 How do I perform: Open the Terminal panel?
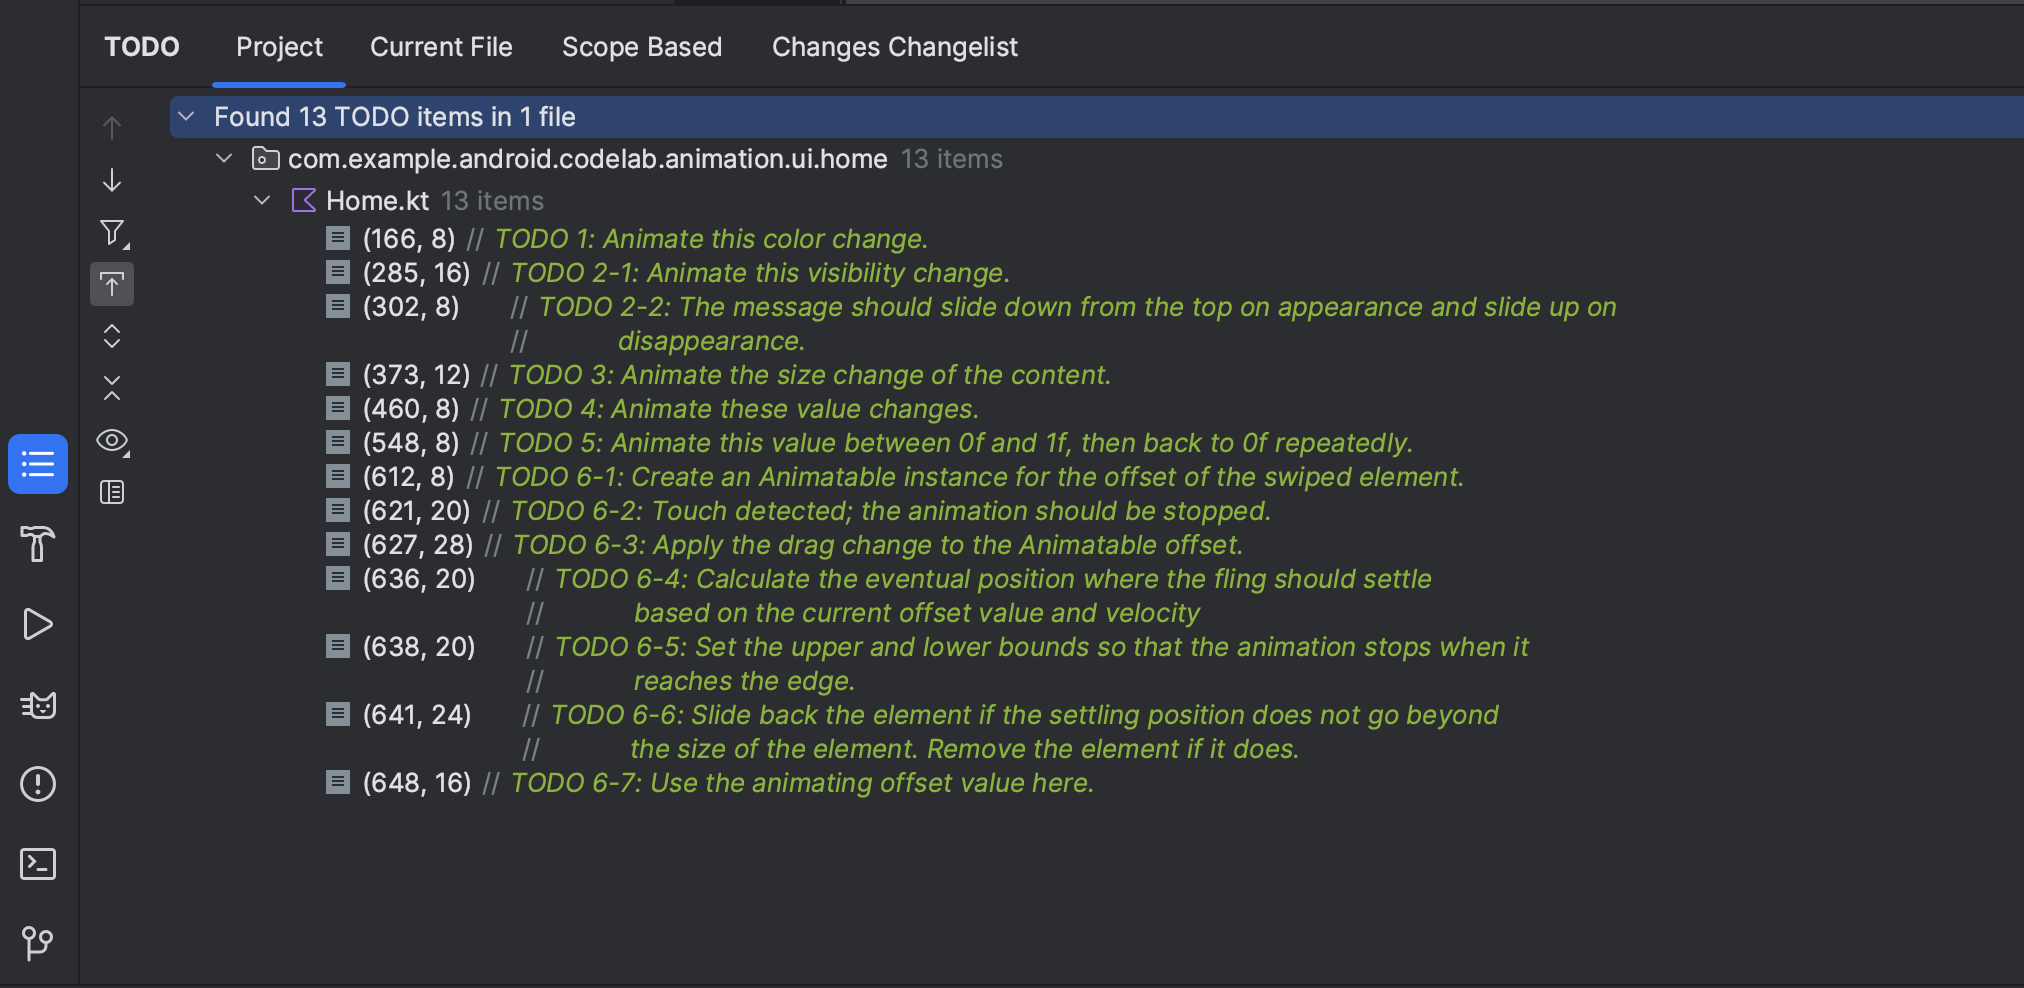click(38, 864)
